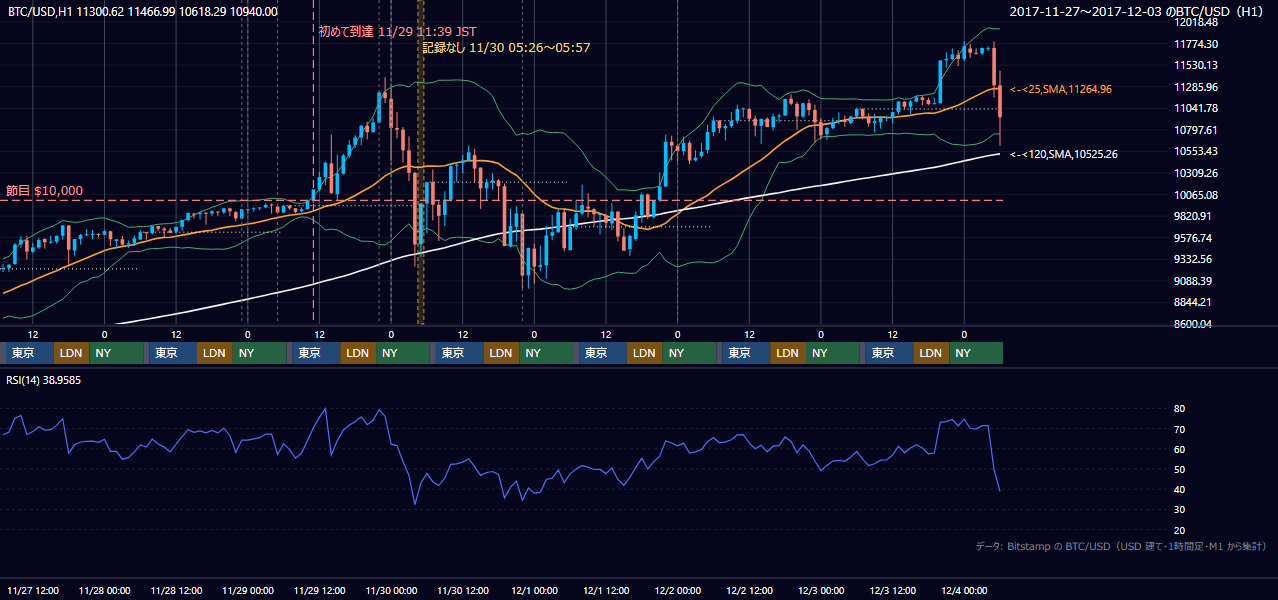Select the 12/1 00:00 date label

[534, 590]
